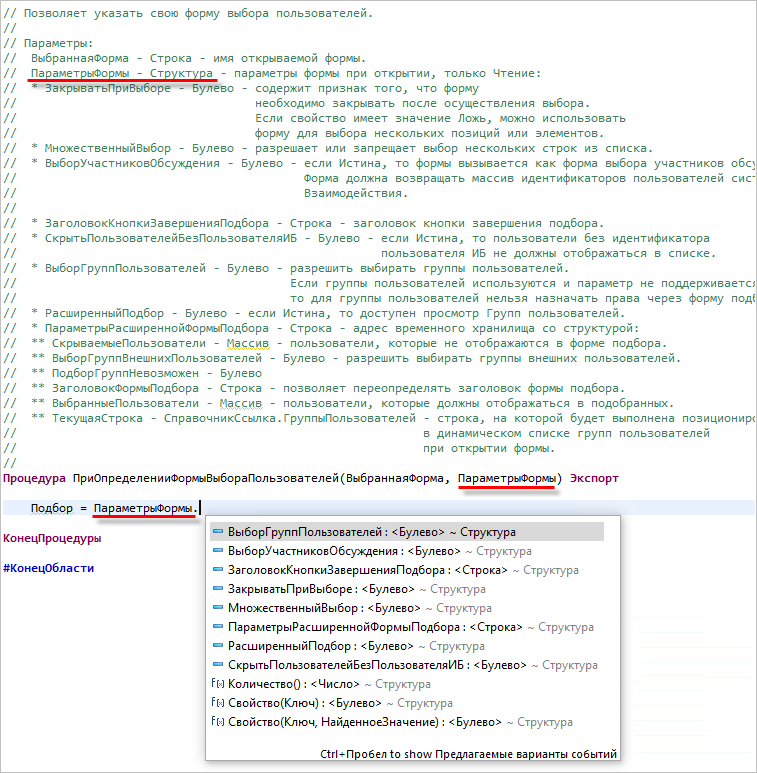Image resolution: width=757 pixels, height=773 pixels.
Task: Click the Подбор variable in the assignment
Action: pos(52,508)
